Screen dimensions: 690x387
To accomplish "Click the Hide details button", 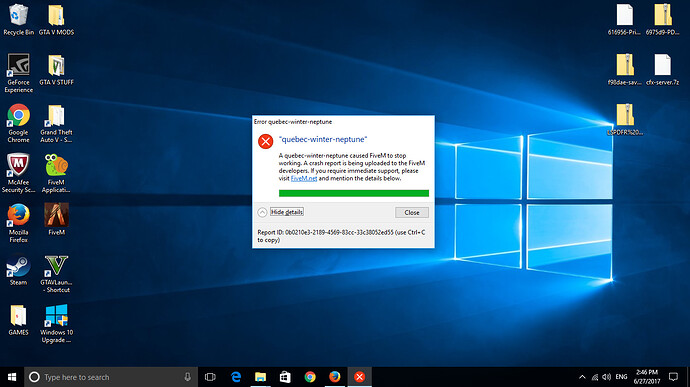I will (x=287, y=212).
